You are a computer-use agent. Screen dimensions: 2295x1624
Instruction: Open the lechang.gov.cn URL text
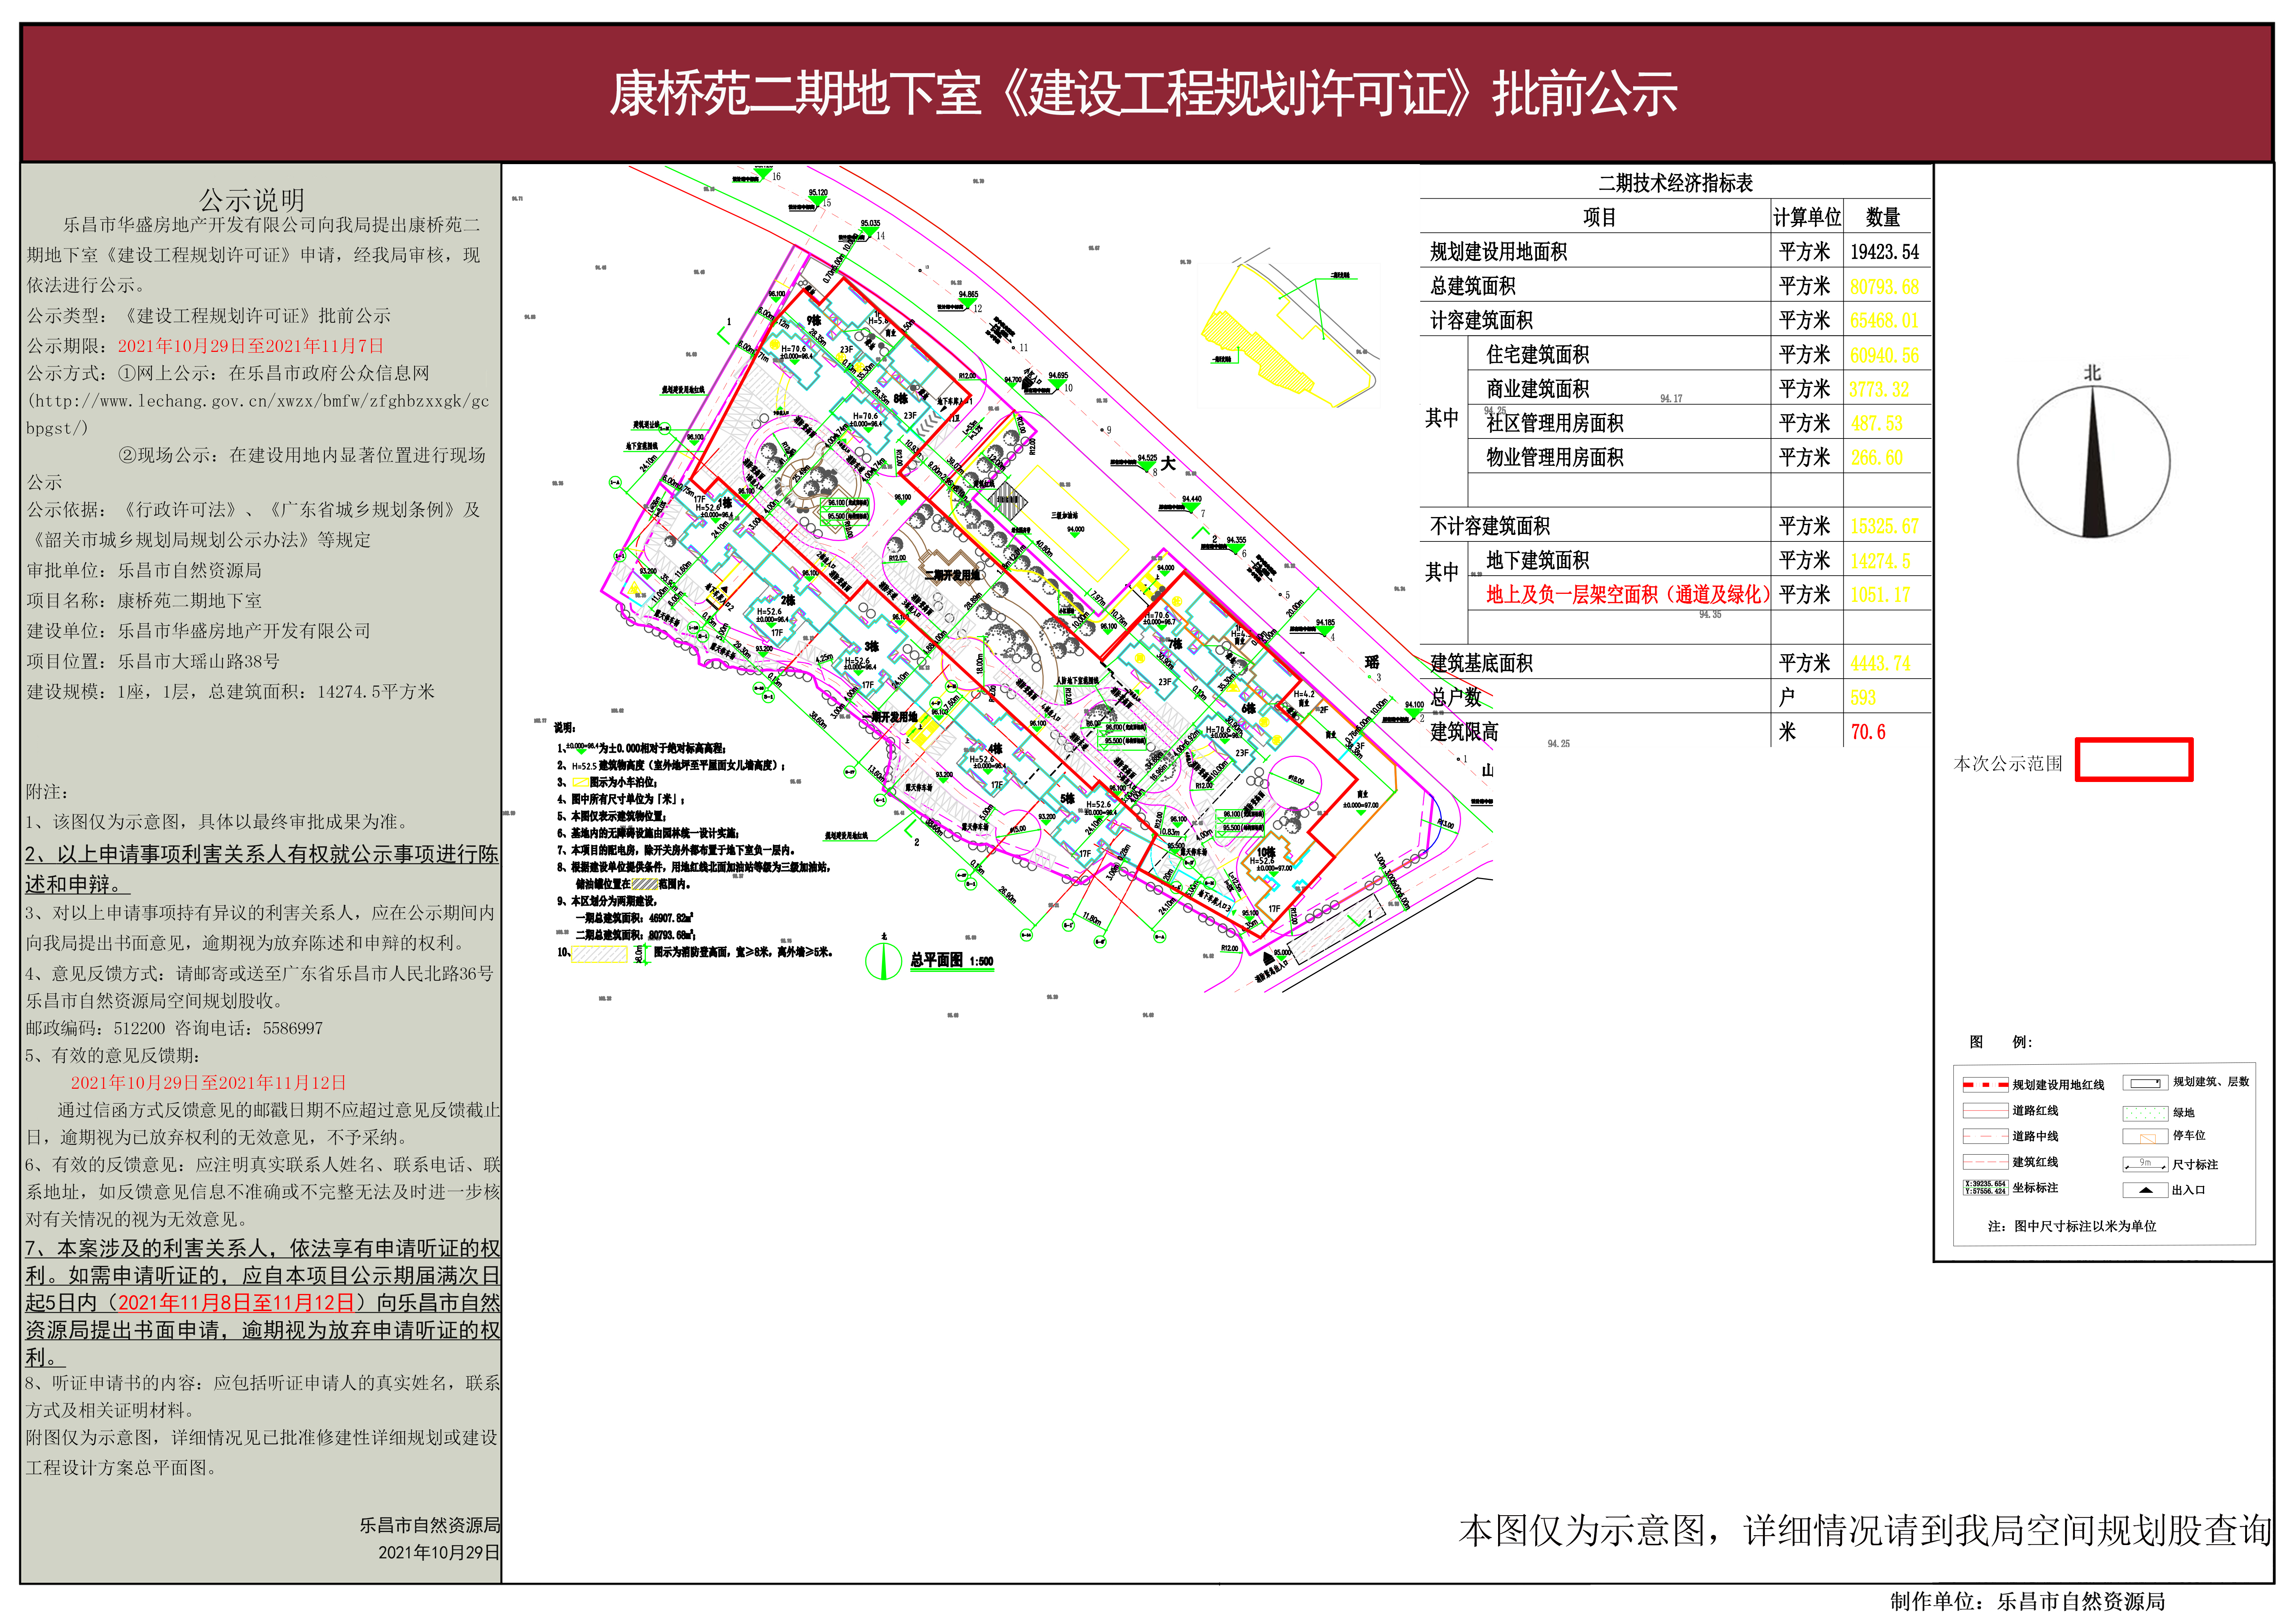coord(258,414)
